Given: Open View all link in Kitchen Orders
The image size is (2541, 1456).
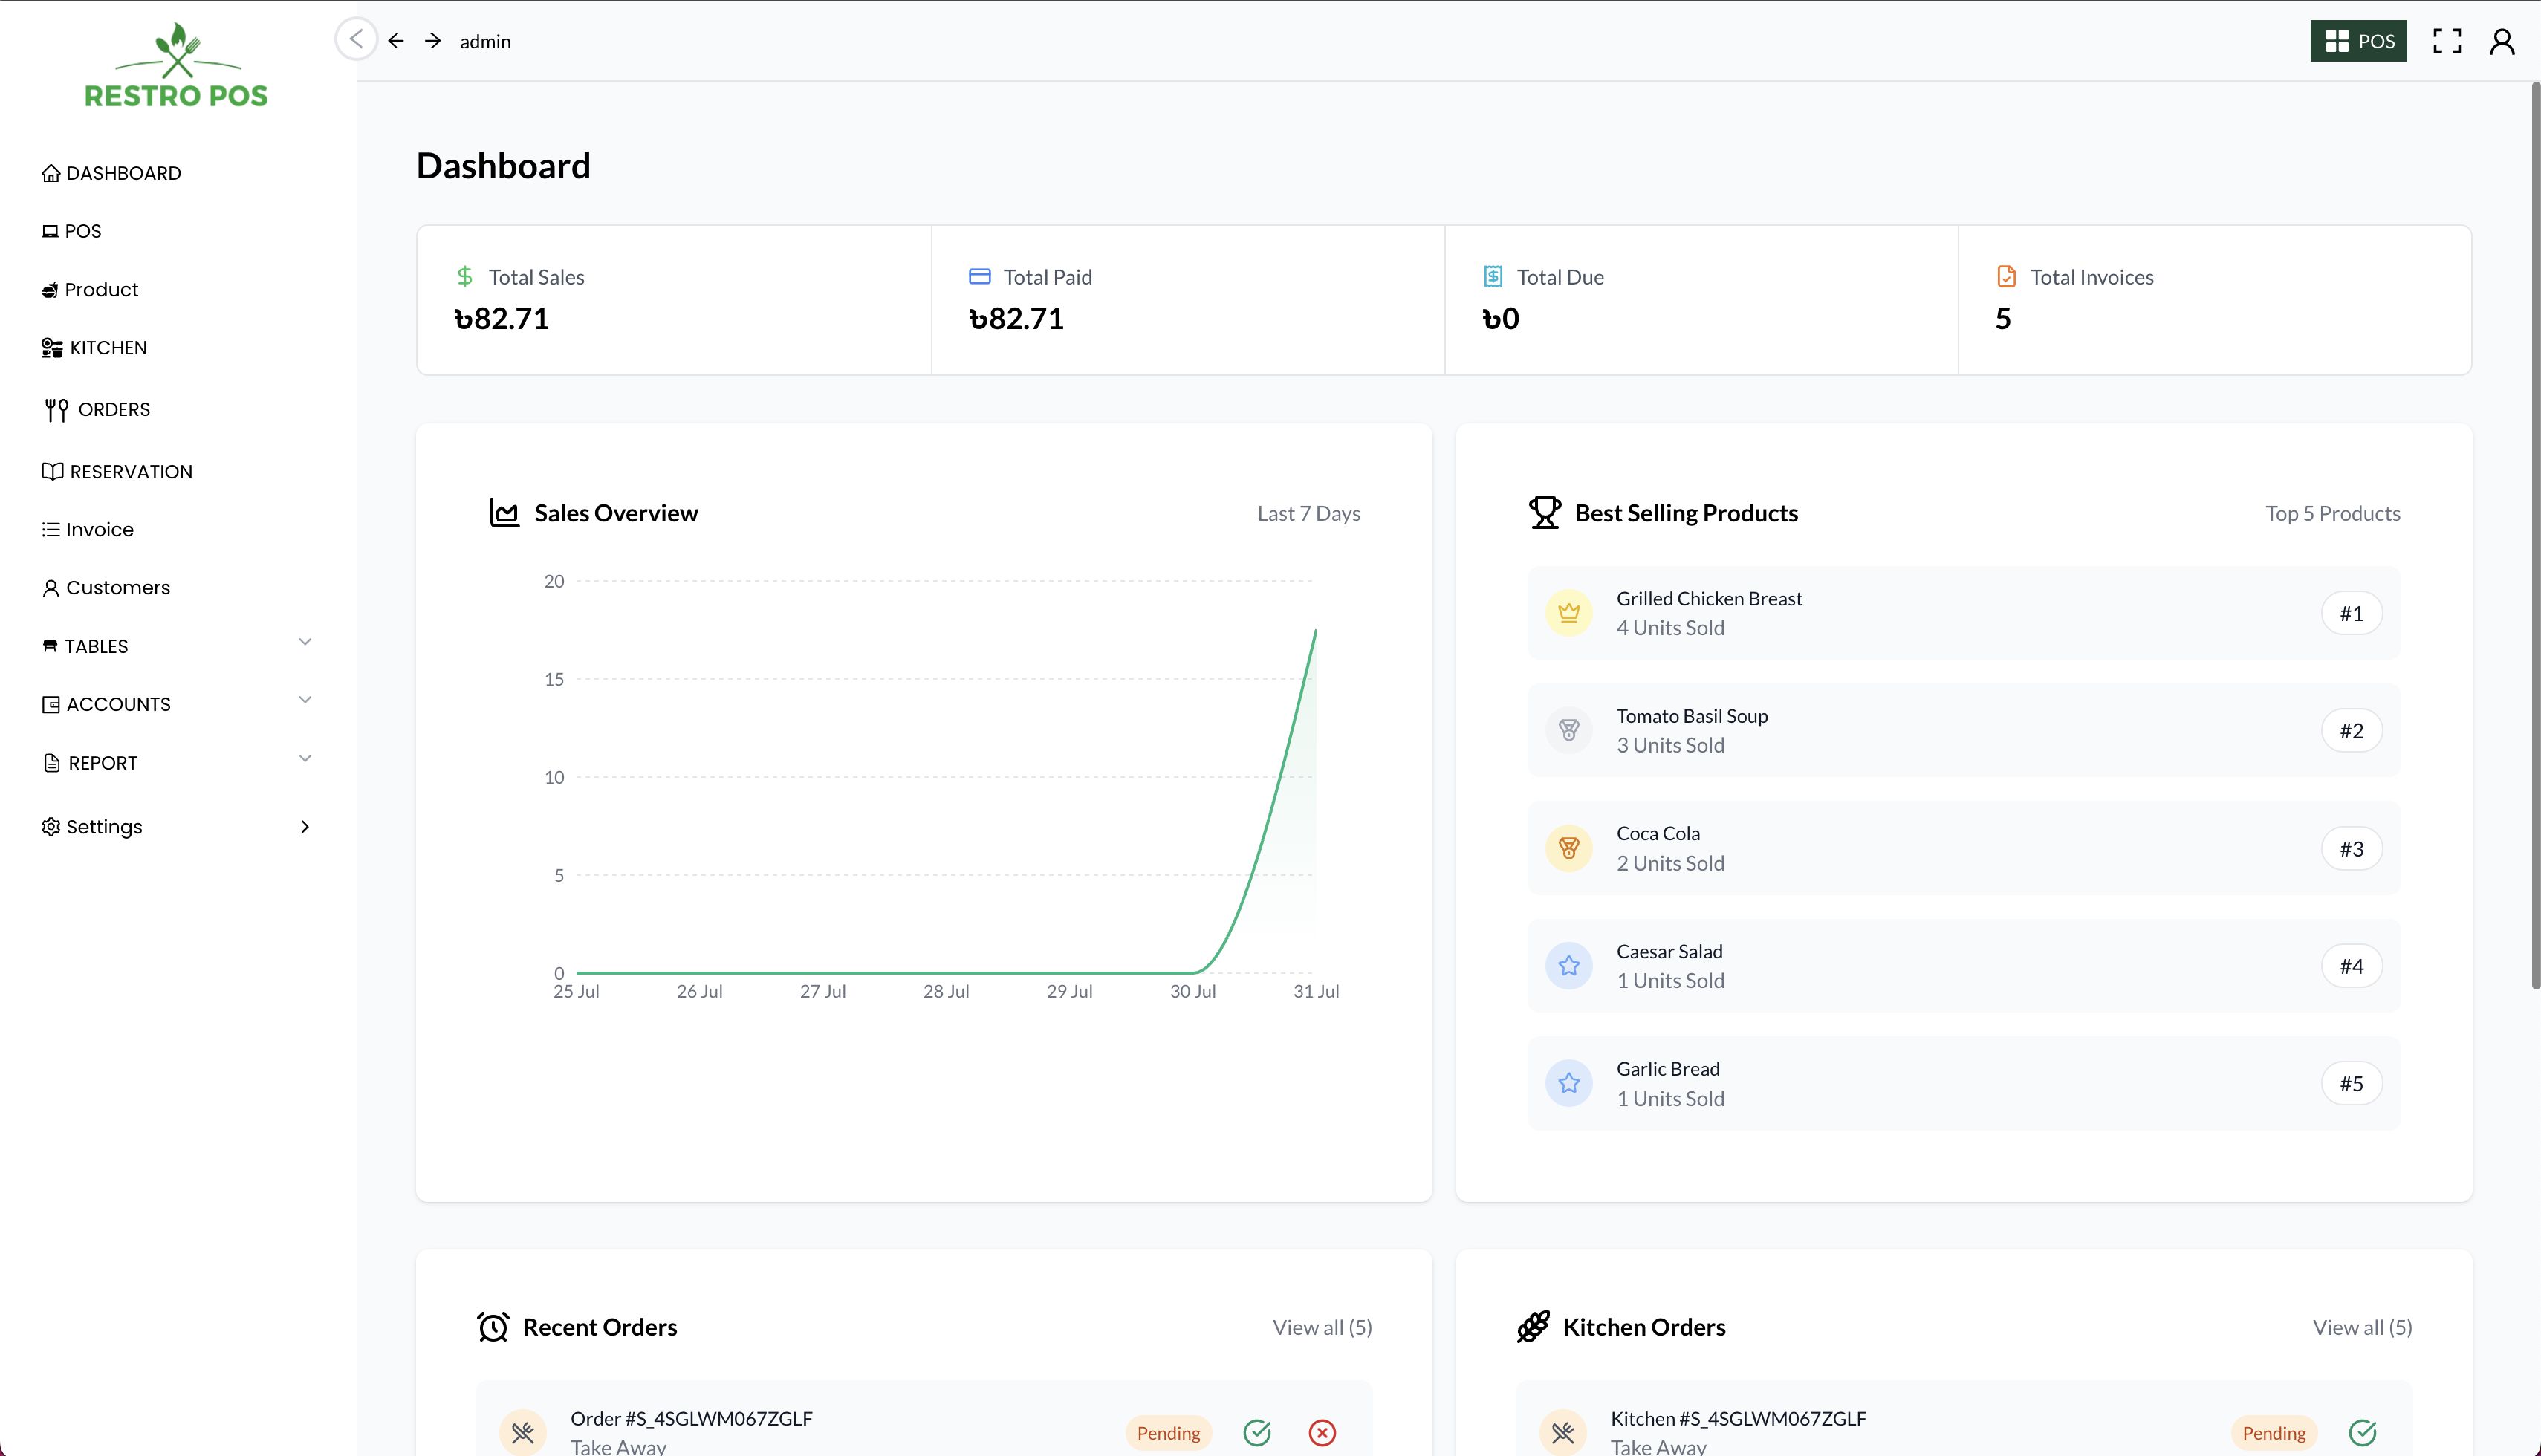Looking at the screenshot, I should click(x=2361, y=1327).
